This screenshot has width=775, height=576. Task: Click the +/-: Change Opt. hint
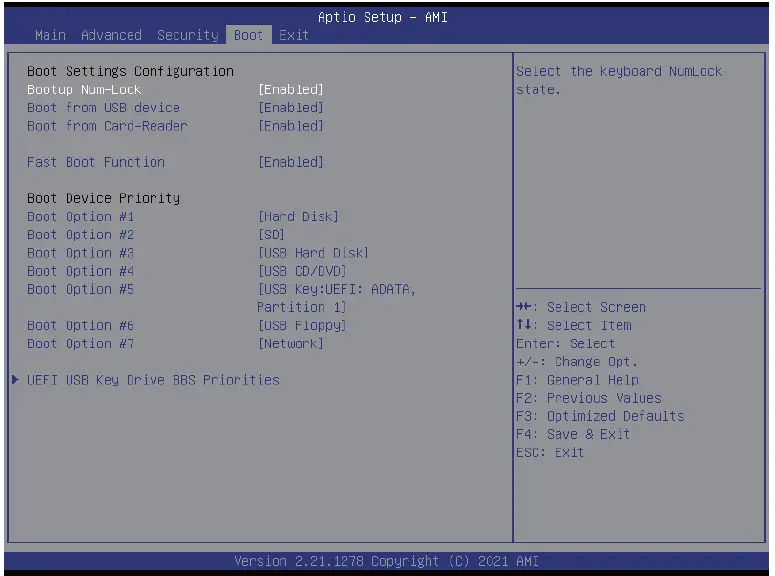click(577, 362)
